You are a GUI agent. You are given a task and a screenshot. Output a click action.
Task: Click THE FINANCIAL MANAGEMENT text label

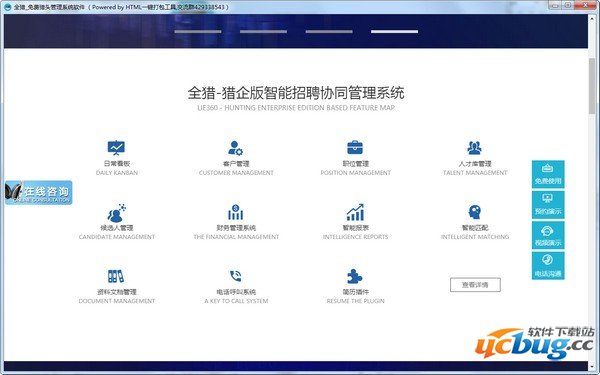[236, 237]
